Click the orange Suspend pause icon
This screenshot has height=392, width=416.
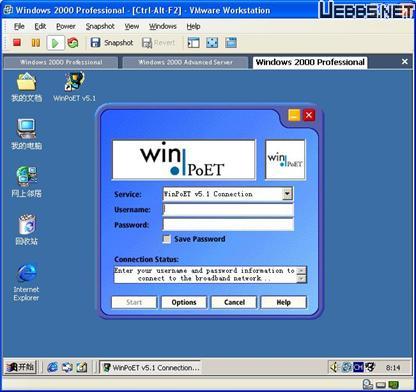click(x=36, y=43)
